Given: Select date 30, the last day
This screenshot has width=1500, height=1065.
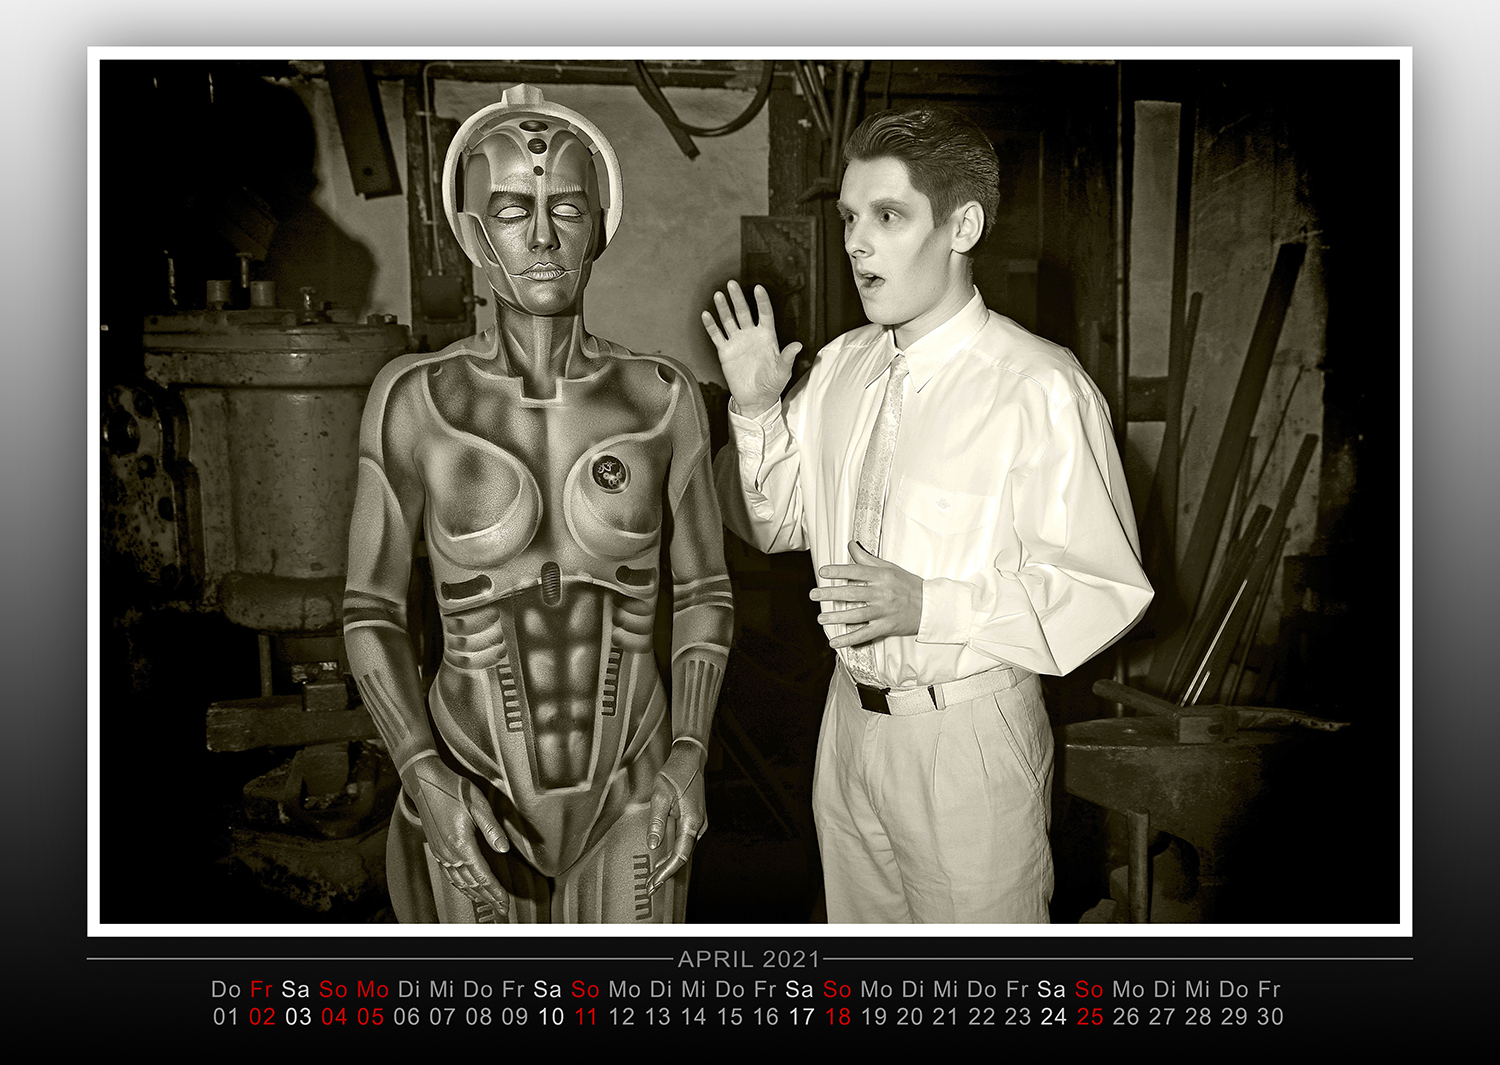Looking at the screenshot, I should point(1270,1017).
